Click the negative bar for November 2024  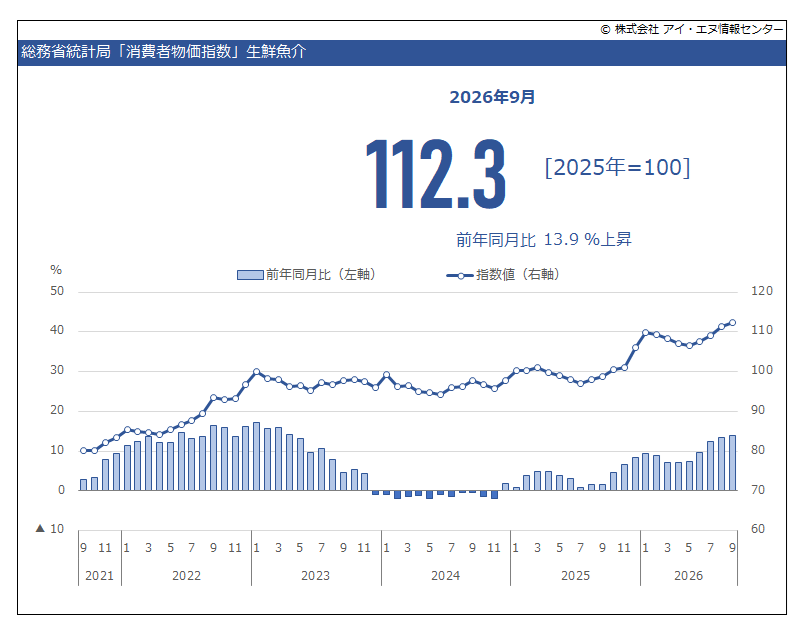click(x=494, y=494)
